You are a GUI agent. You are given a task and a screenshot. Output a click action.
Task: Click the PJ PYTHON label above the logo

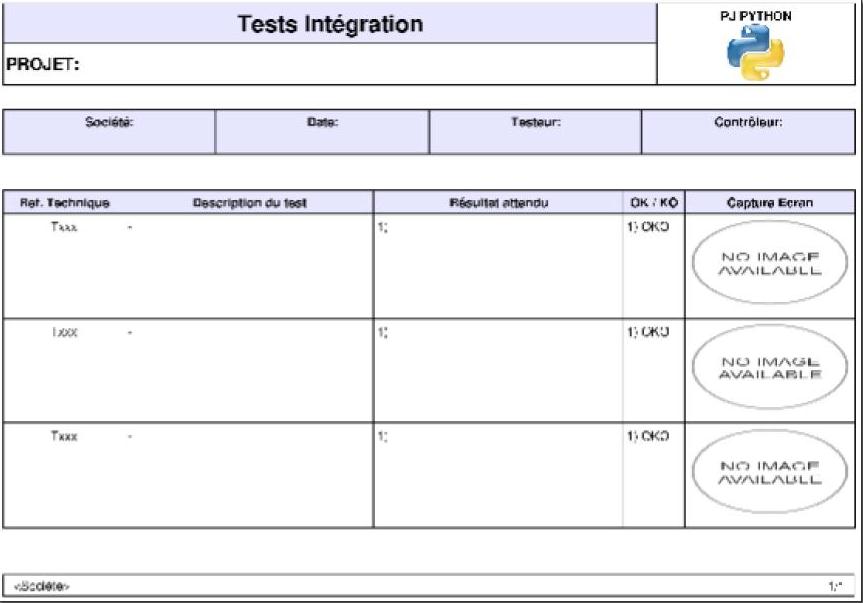pos(755,17)
